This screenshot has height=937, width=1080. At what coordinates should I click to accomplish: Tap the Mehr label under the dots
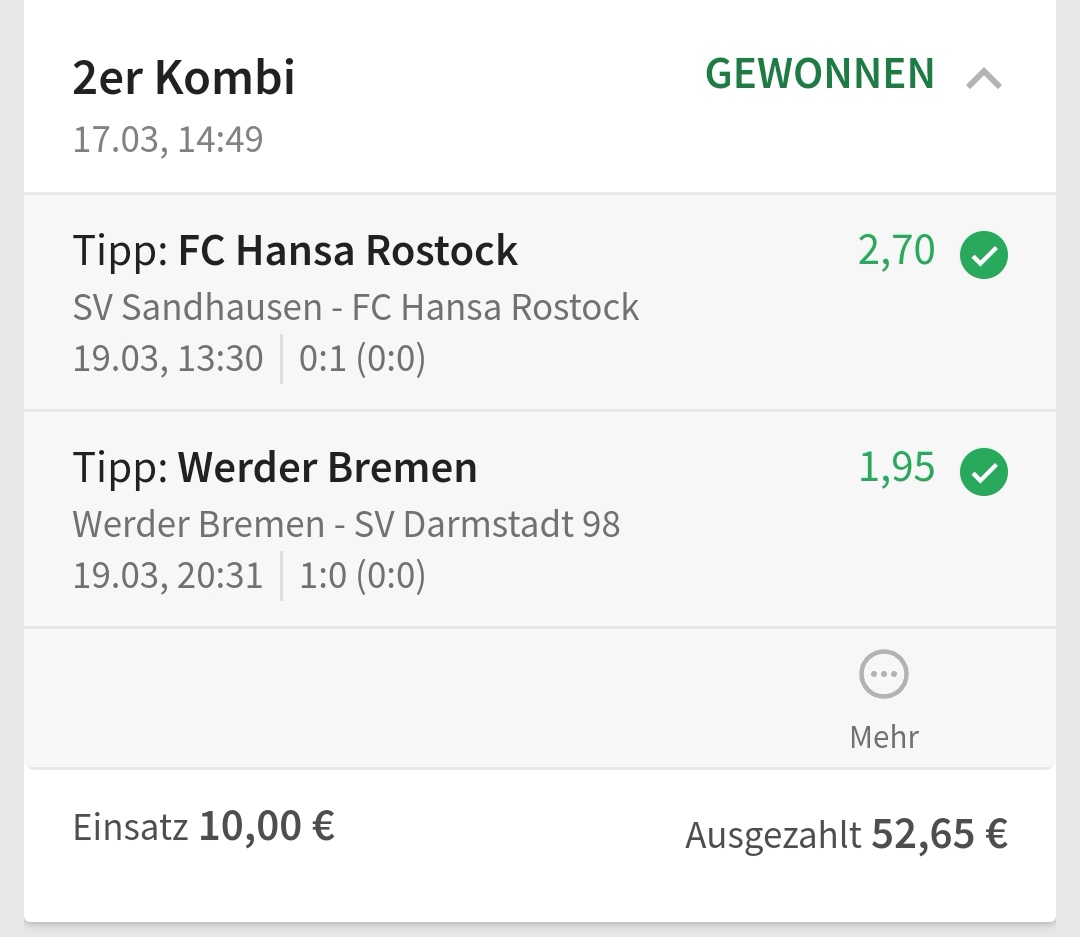click(x=884, y=737)
